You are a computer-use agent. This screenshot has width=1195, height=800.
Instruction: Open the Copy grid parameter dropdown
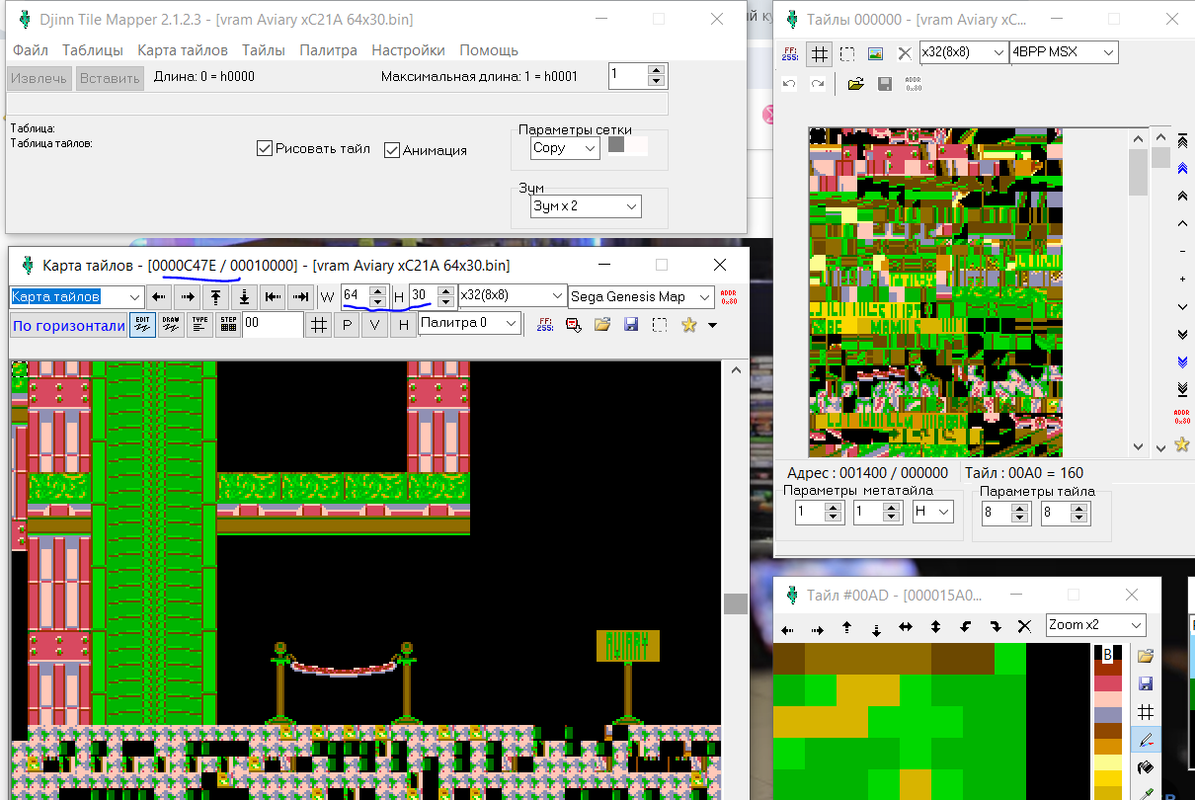565,149
